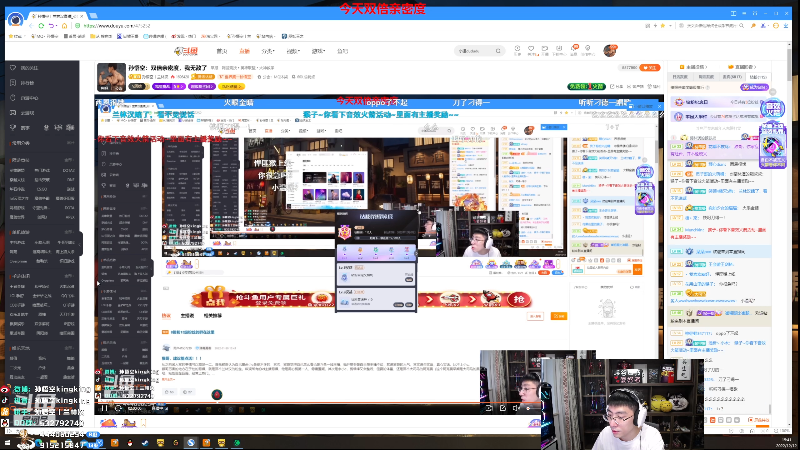Open the 首页 navigation item
This screenshot has height=450, width=800.
tap(221, 51)
